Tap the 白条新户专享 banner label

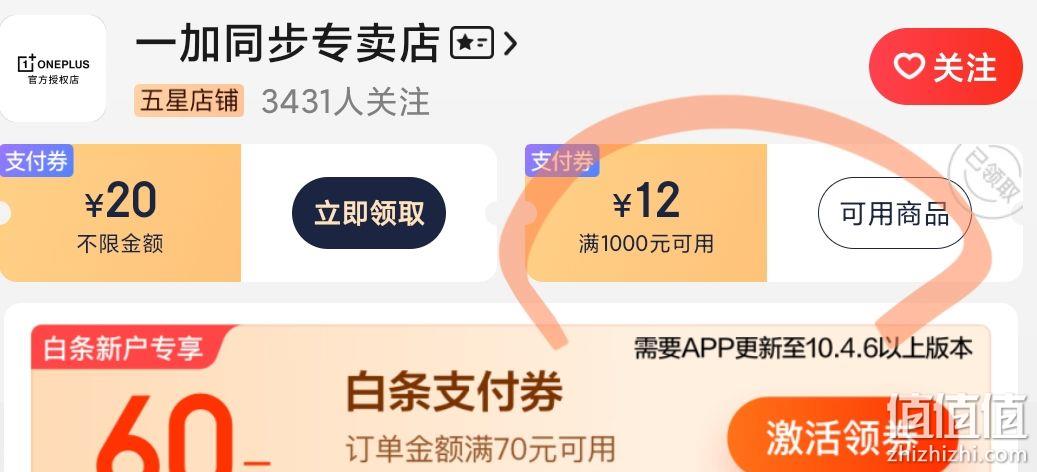[124, 348]
